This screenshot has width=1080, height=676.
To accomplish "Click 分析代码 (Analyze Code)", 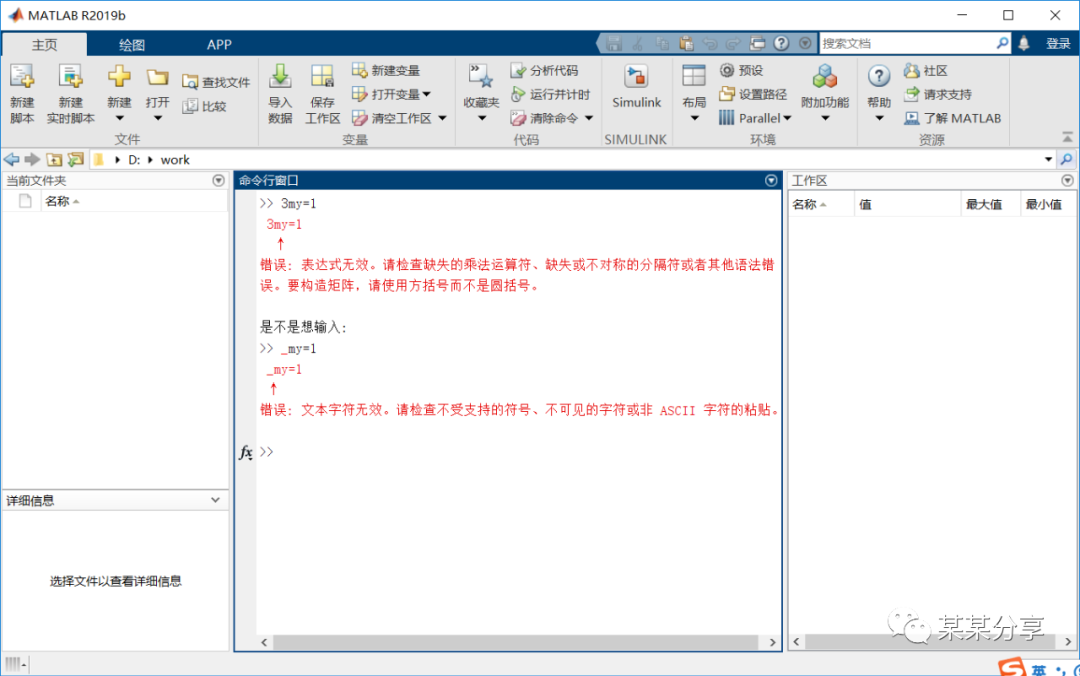I will 545,70.
